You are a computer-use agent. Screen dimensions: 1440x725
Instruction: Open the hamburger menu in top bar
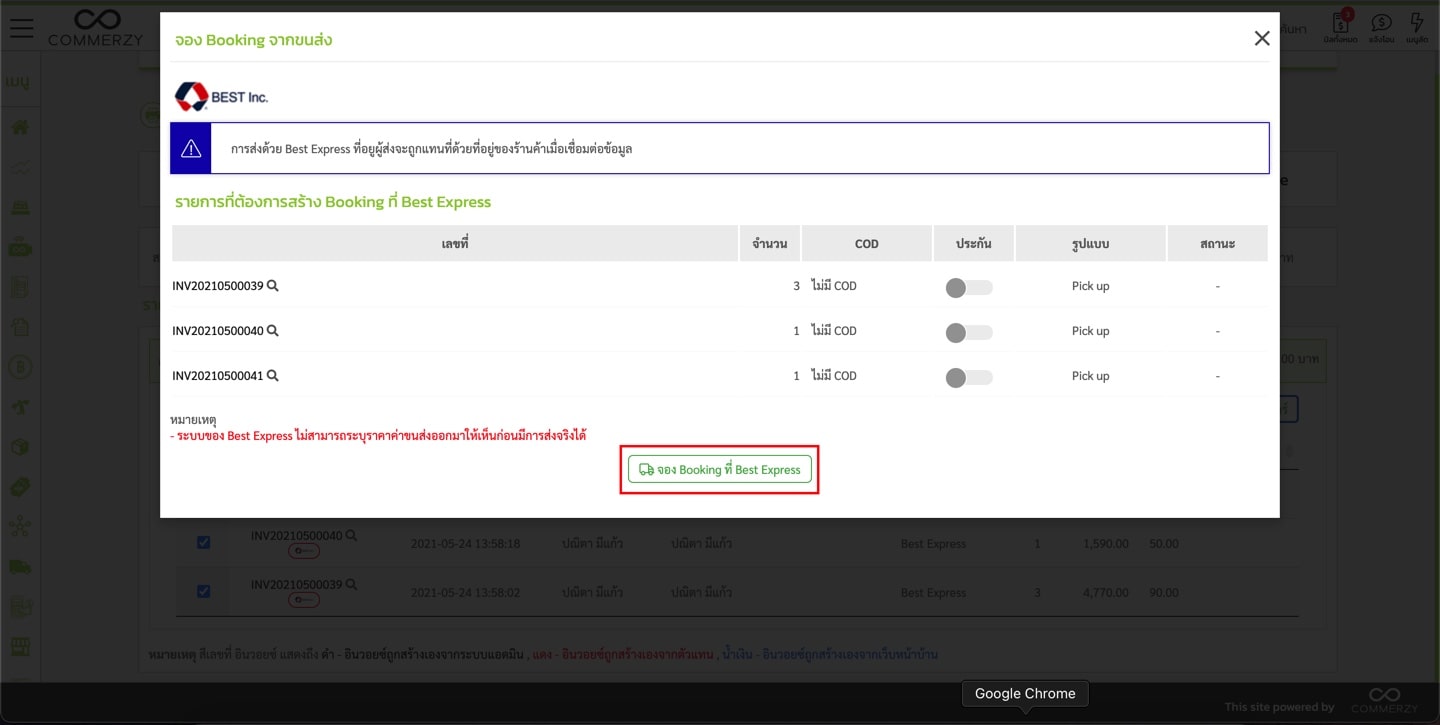(x=21, y=28)
